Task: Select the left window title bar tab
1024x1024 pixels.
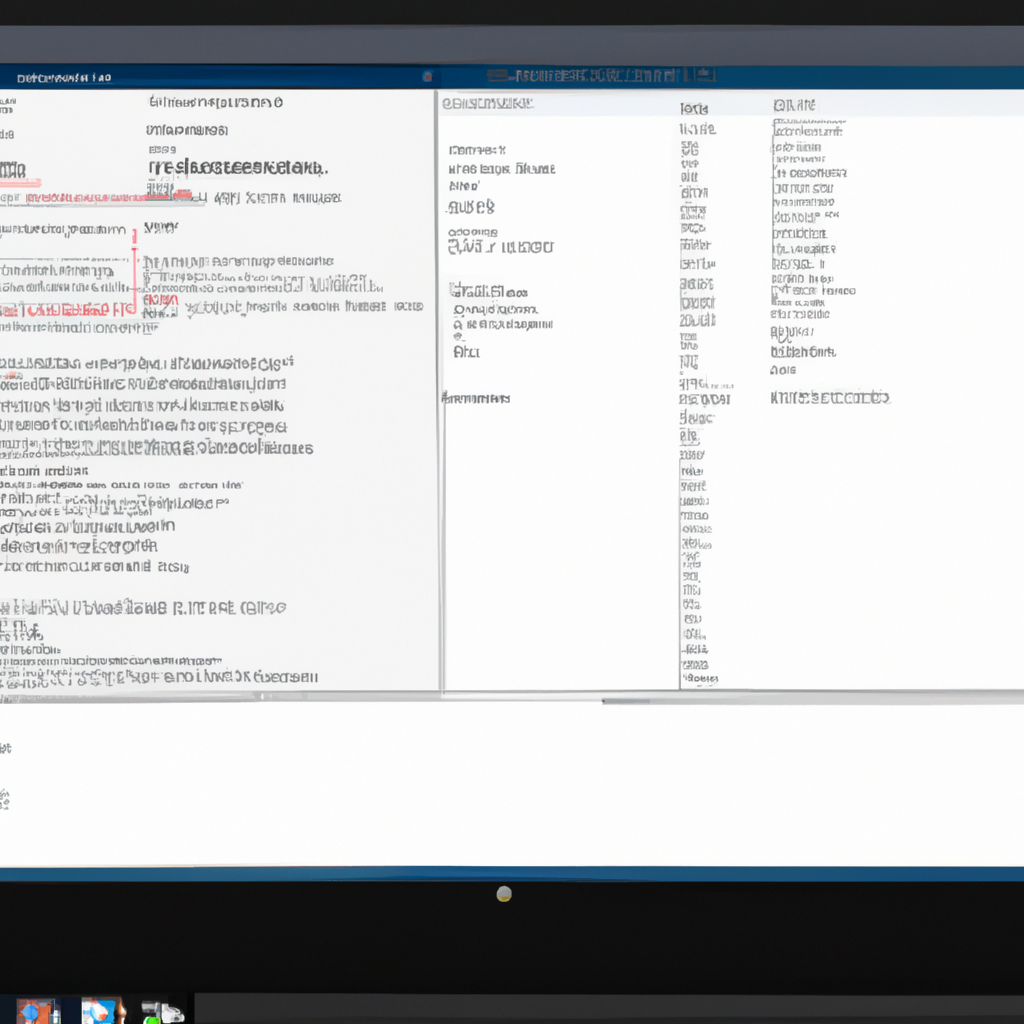Action: [x=62, y=77]
